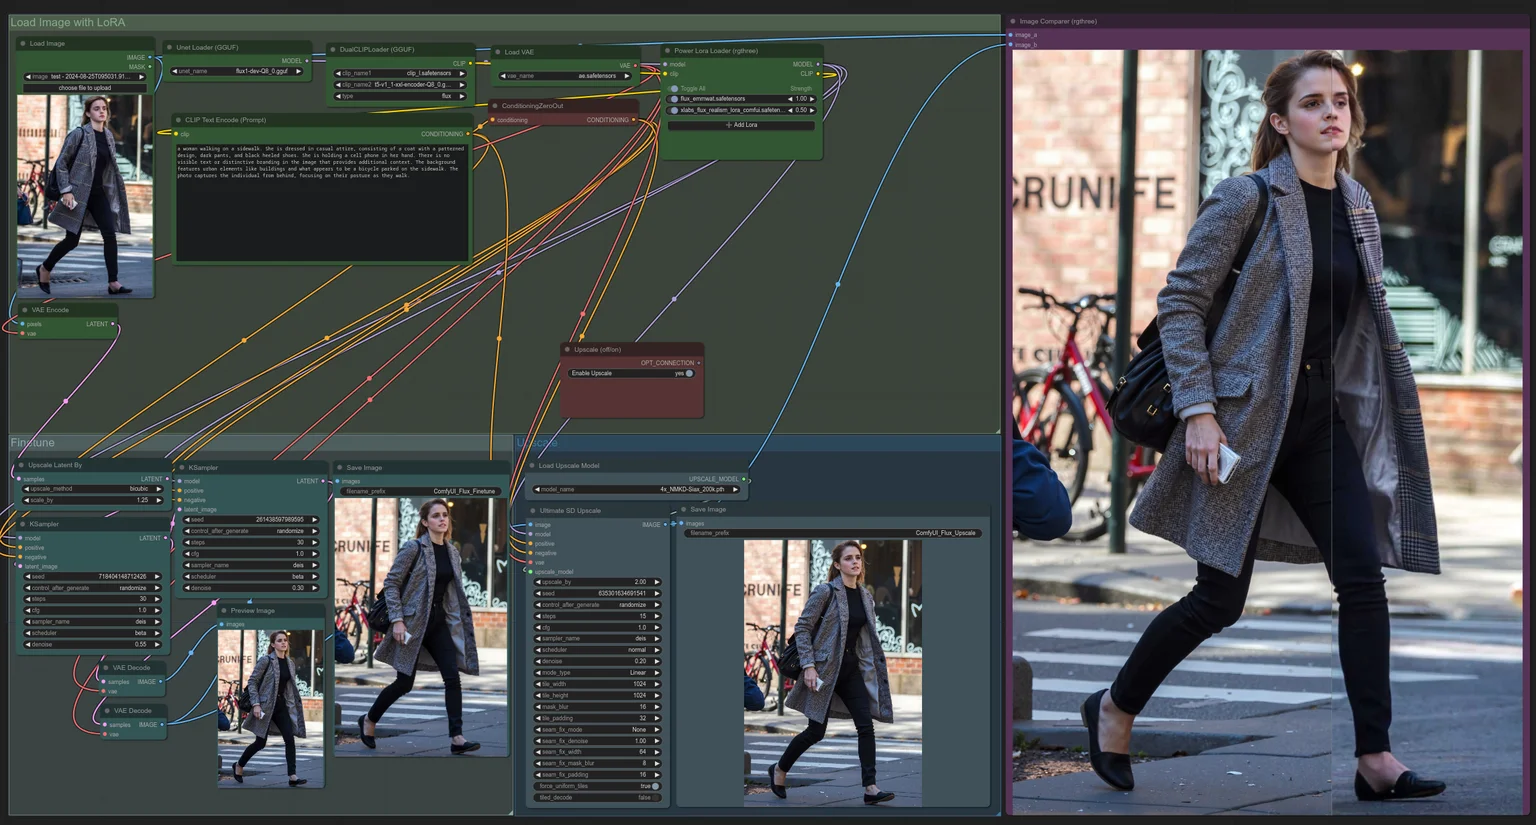Screen dimensions: 1536x825
Task: Collapse the Load Upscale Model node dot
Action: click(x=532, y=466)
